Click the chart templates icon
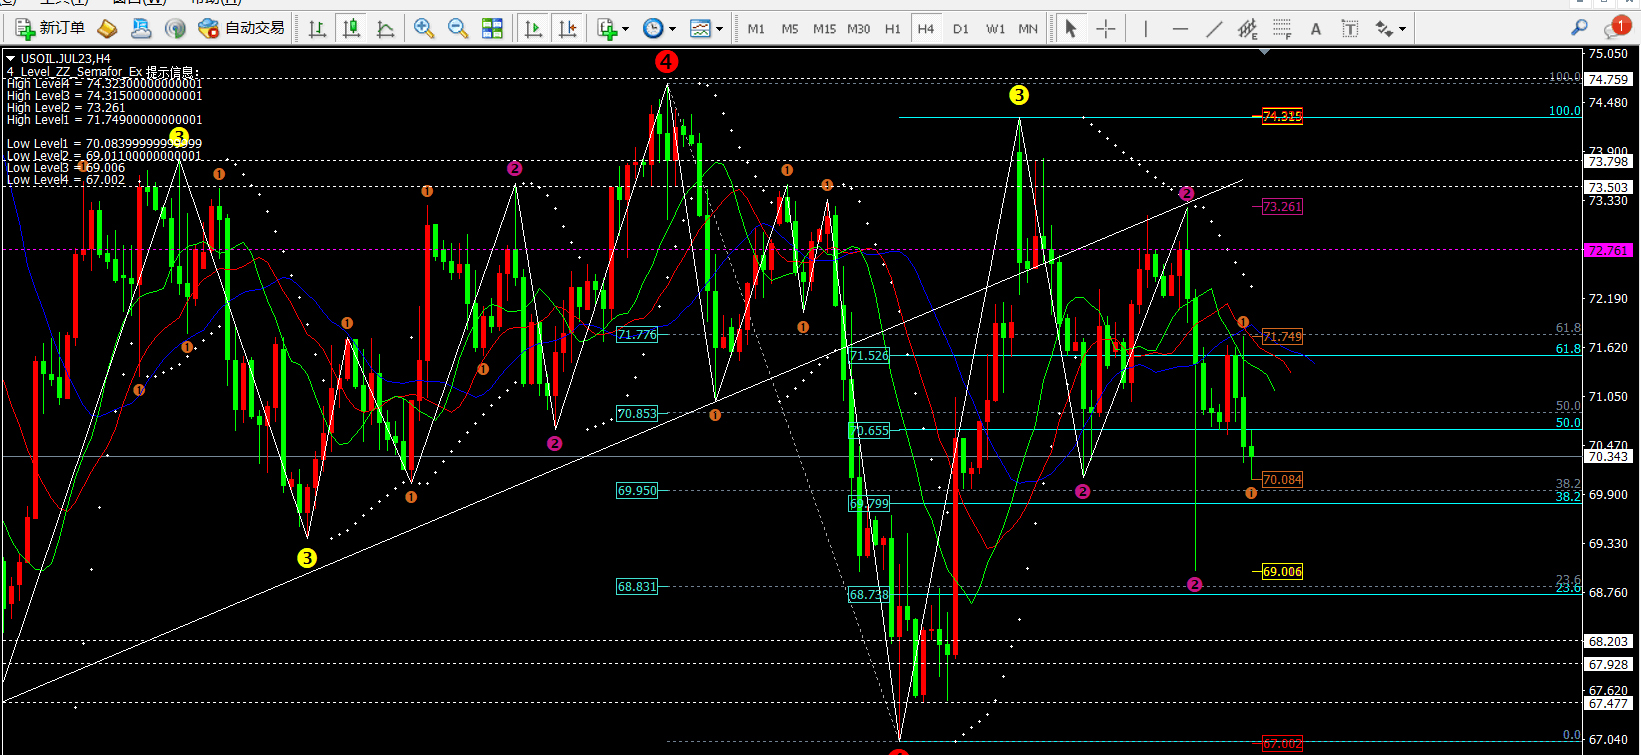 [700, 28]
